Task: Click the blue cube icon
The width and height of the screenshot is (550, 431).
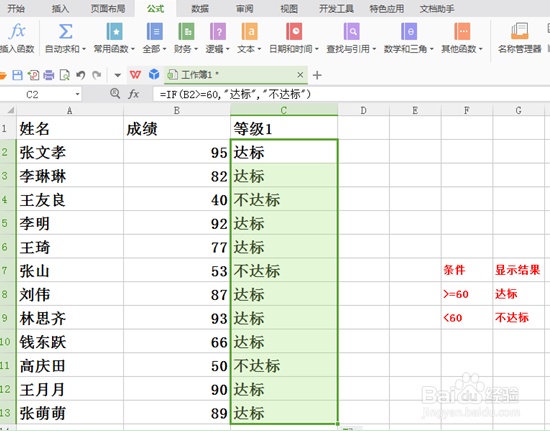Action: (x=154, y=74)
